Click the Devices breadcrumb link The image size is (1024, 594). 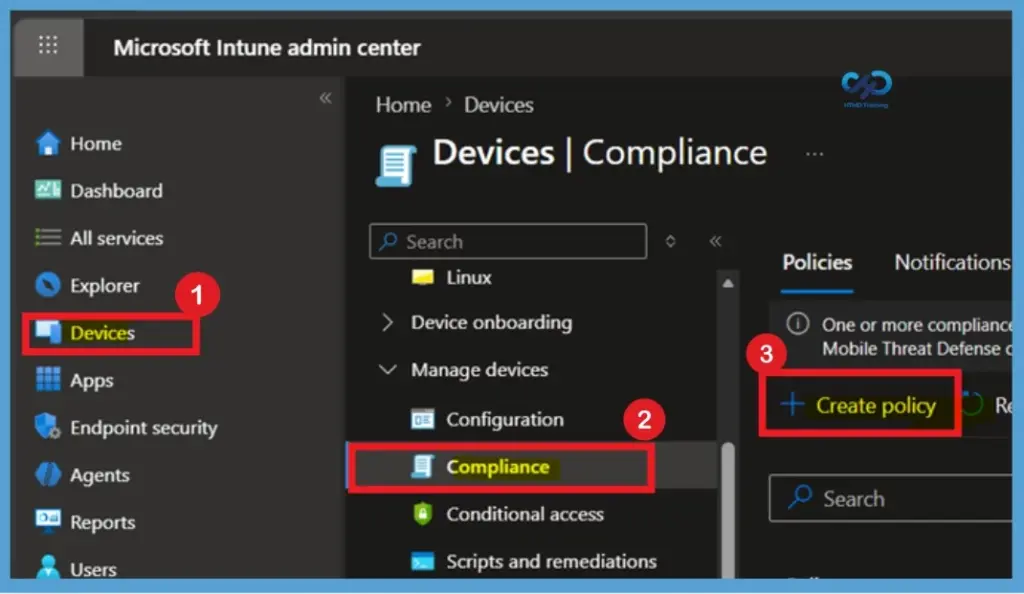click(499, 104)
